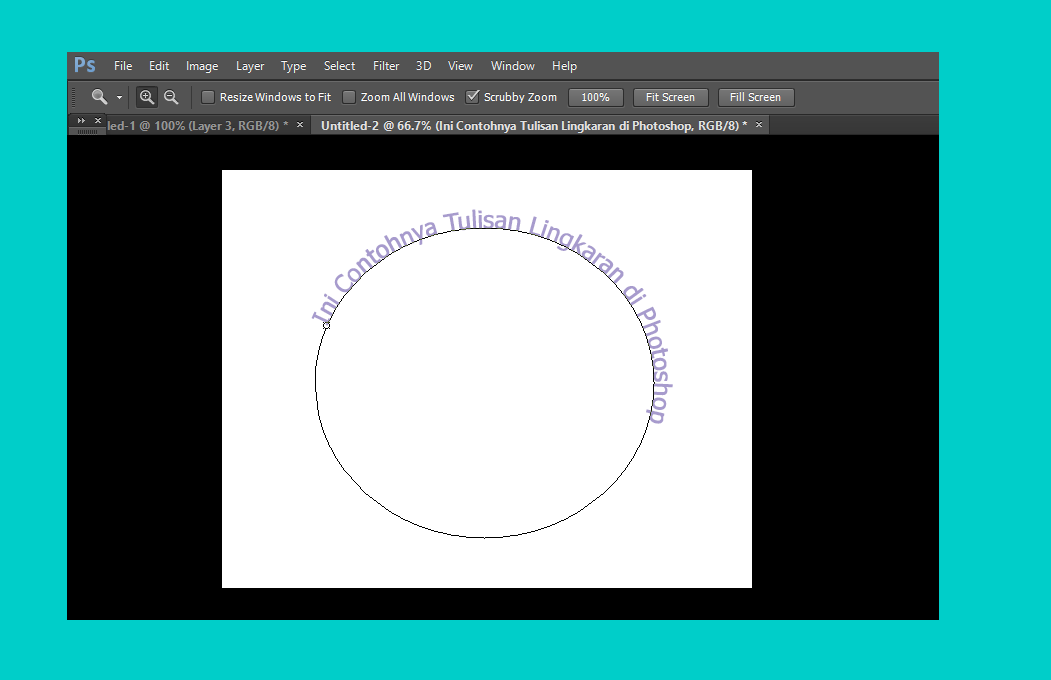Select the Zoom Out mode icon

171,97
